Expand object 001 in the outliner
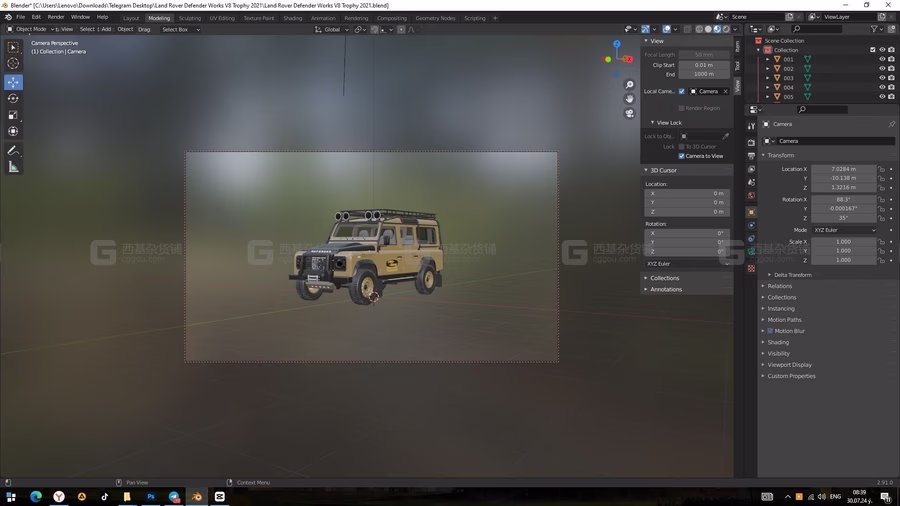Image resolution: width=900 pixels, height=506 pixels. (x=767, y=59)
